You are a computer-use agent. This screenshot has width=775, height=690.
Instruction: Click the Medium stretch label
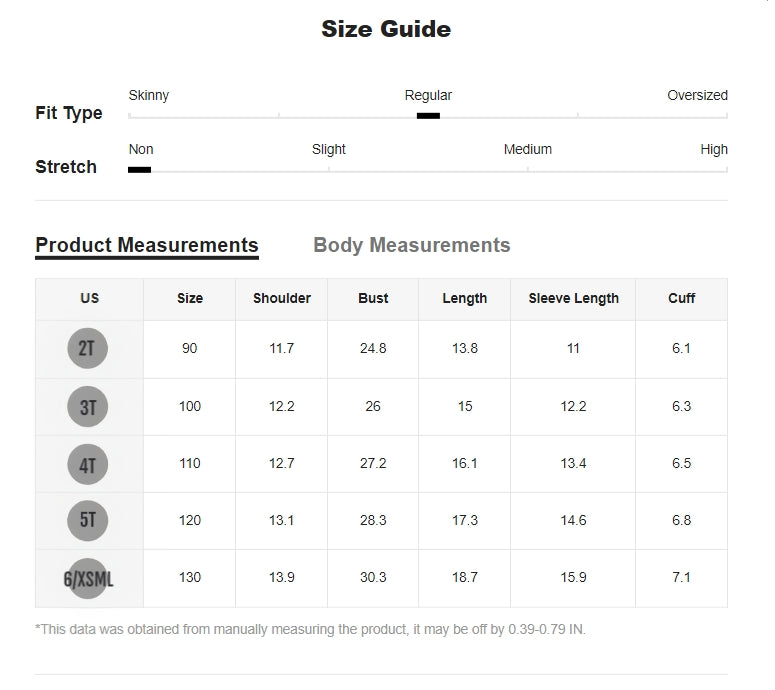click(x=527, y=150)
